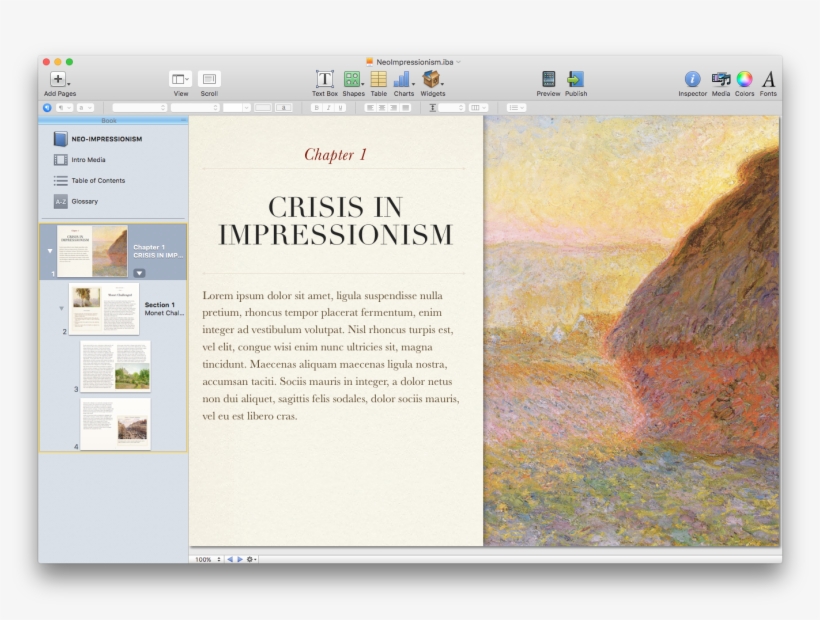The image size is (820, 620).
Task: Open the Colors picker
Action: pos(743,78)
